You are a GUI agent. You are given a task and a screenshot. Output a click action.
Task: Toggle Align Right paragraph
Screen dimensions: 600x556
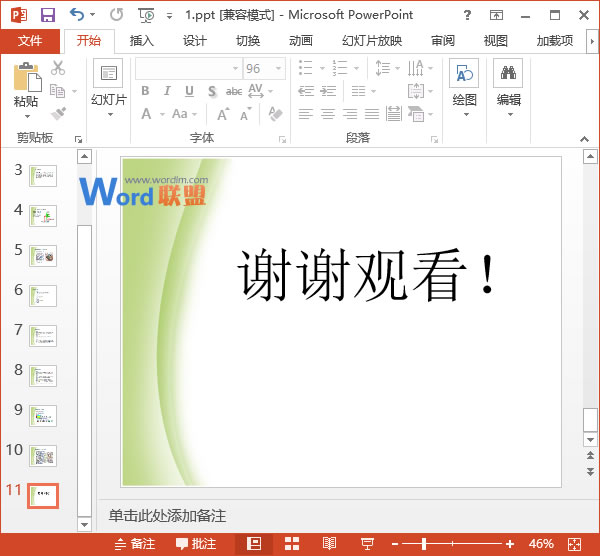point(350,114)
